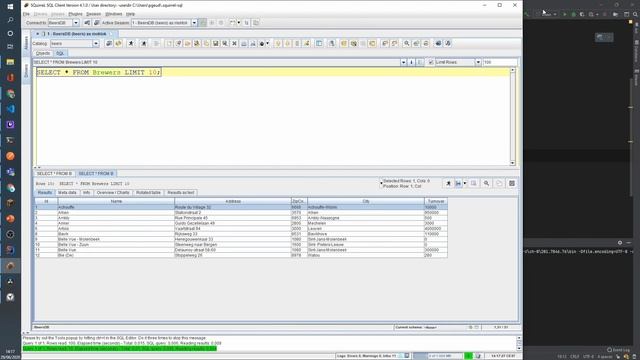Click the SQL editor scrollbar down arrow
The height and width of the screenshot is (360, 640).
click(x=513, y=163)
